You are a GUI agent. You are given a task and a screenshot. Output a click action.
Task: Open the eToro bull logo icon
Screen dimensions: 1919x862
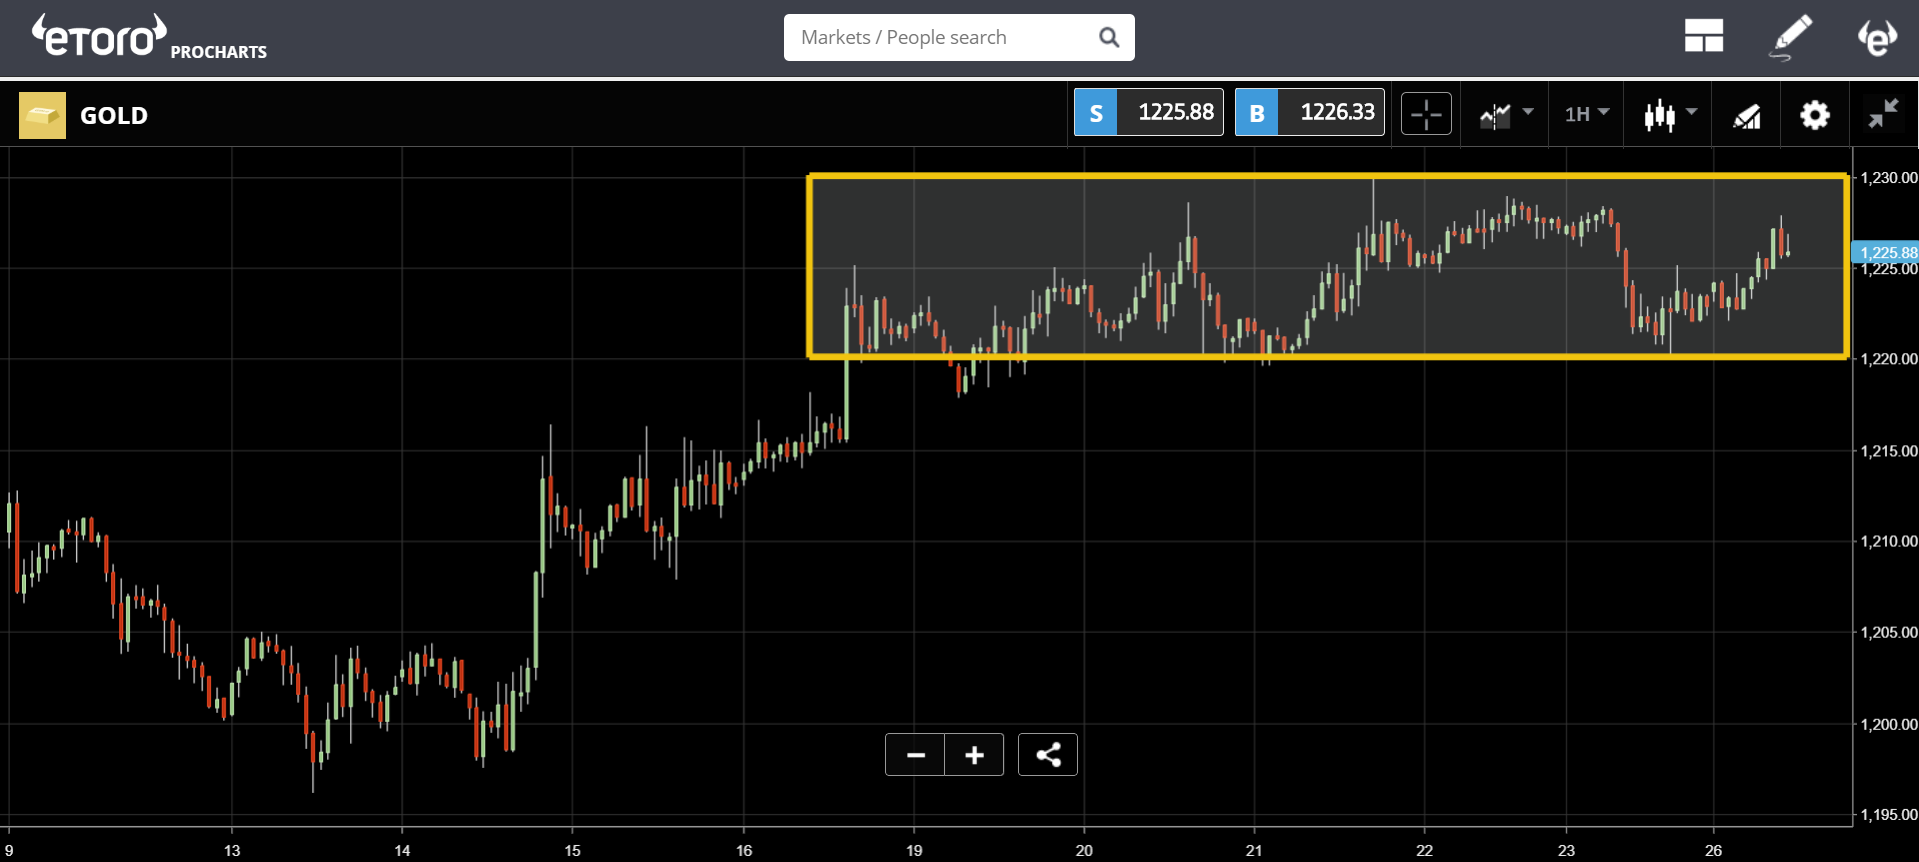[1877, 37]
